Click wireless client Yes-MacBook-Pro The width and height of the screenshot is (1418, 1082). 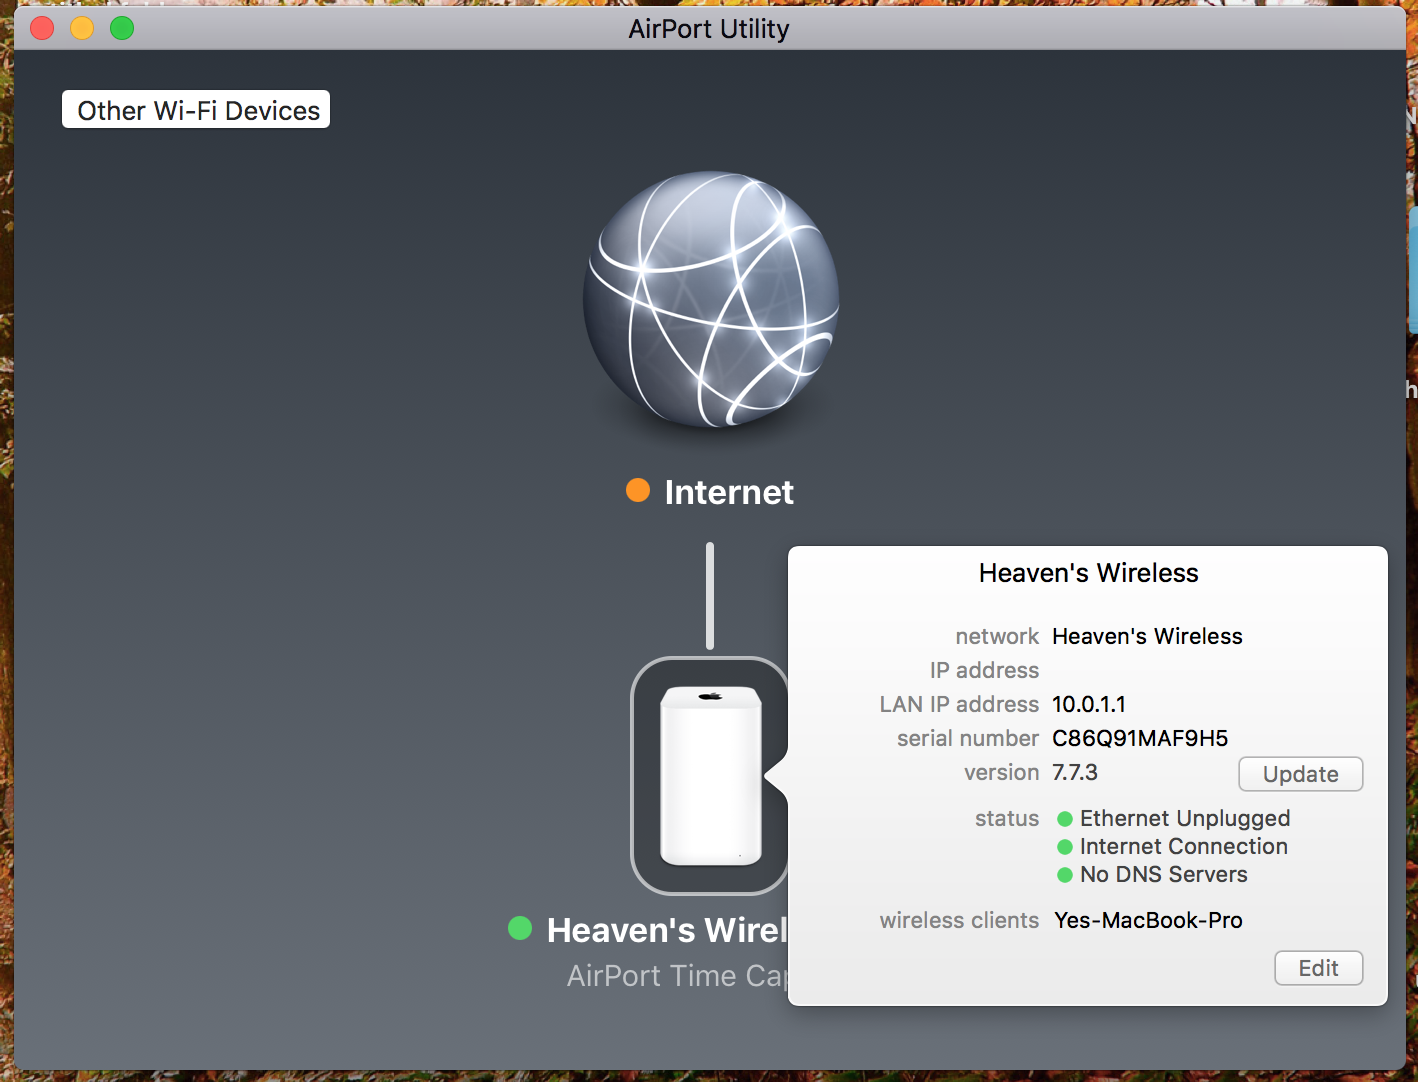click(1148, 921)
